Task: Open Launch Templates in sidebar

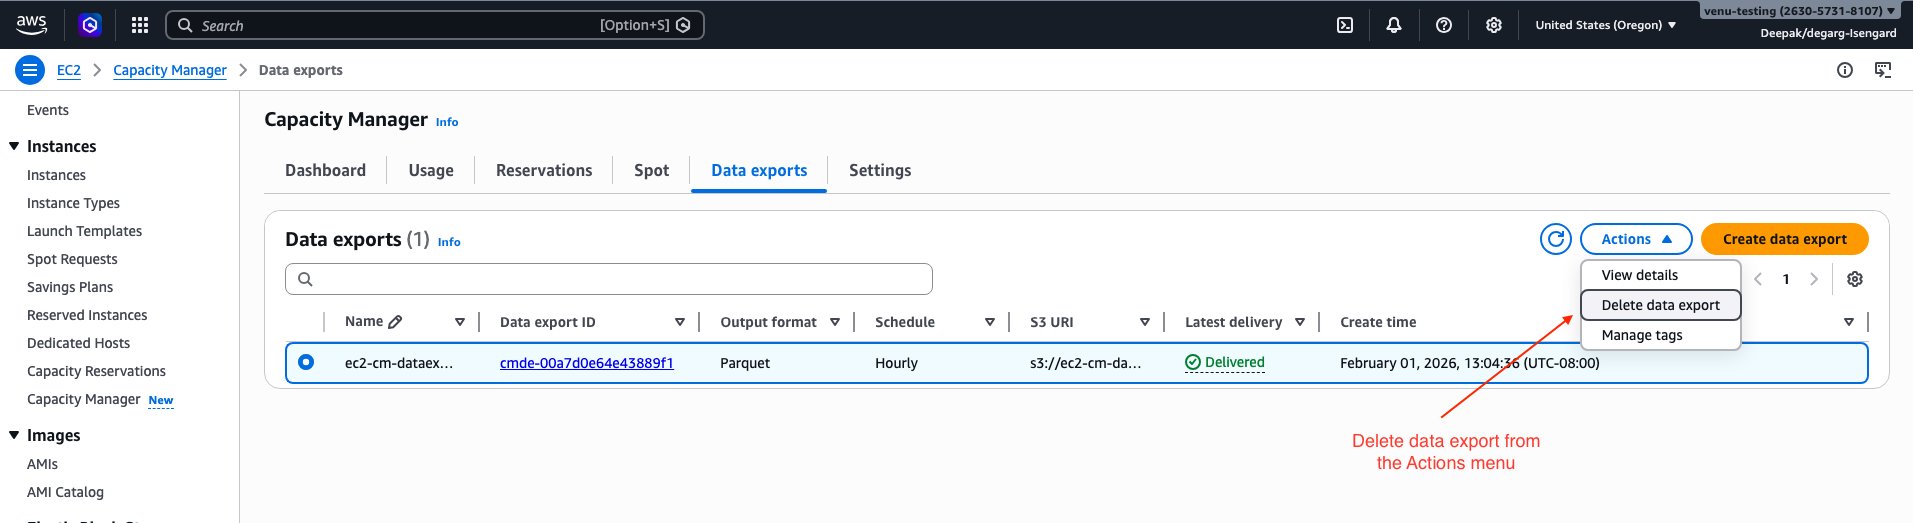Action: tap(84, 231)
